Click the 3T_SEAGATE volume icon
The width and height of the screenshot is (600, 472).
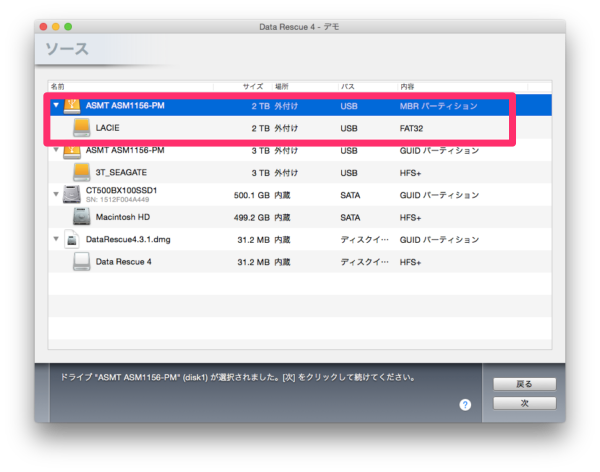[x=82, y=172]
